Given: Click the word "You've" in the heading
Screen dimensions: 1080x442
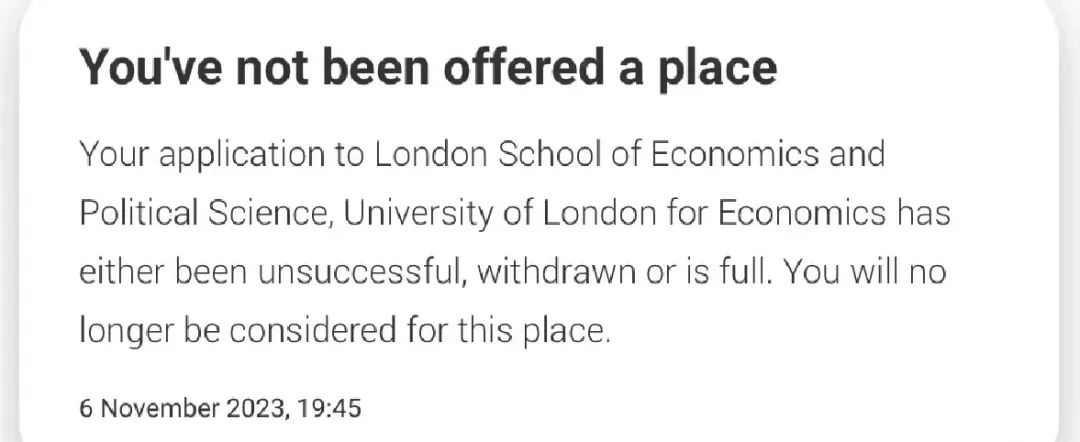Looking at the screenshot, I should [152, 67].
